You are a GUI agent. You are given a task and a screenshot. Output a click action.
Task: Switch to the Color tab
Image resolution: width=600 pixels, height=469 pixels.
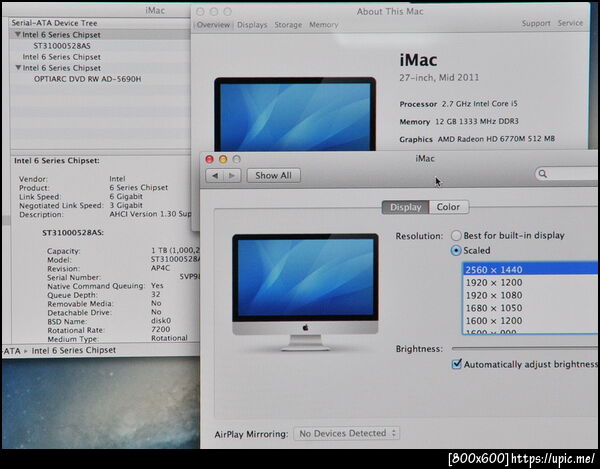448,207
